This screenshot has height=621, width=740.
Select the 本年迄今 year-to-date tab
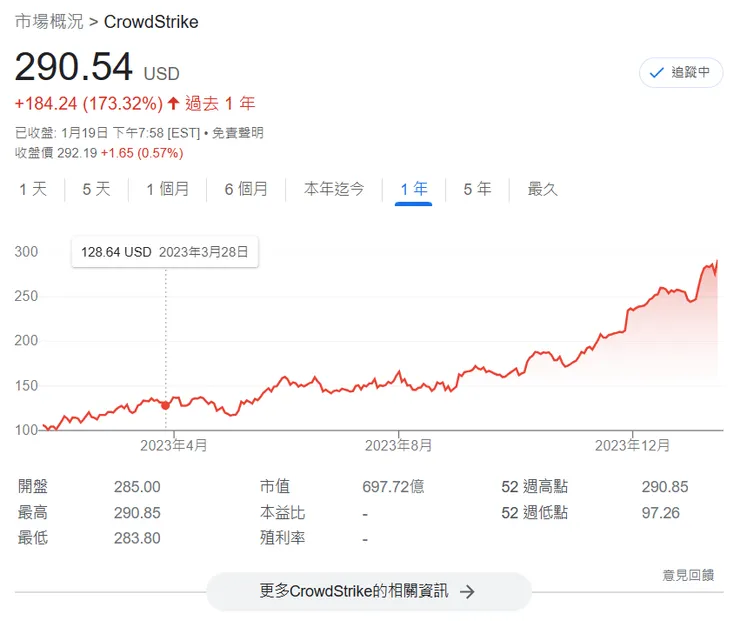point(334,189)
